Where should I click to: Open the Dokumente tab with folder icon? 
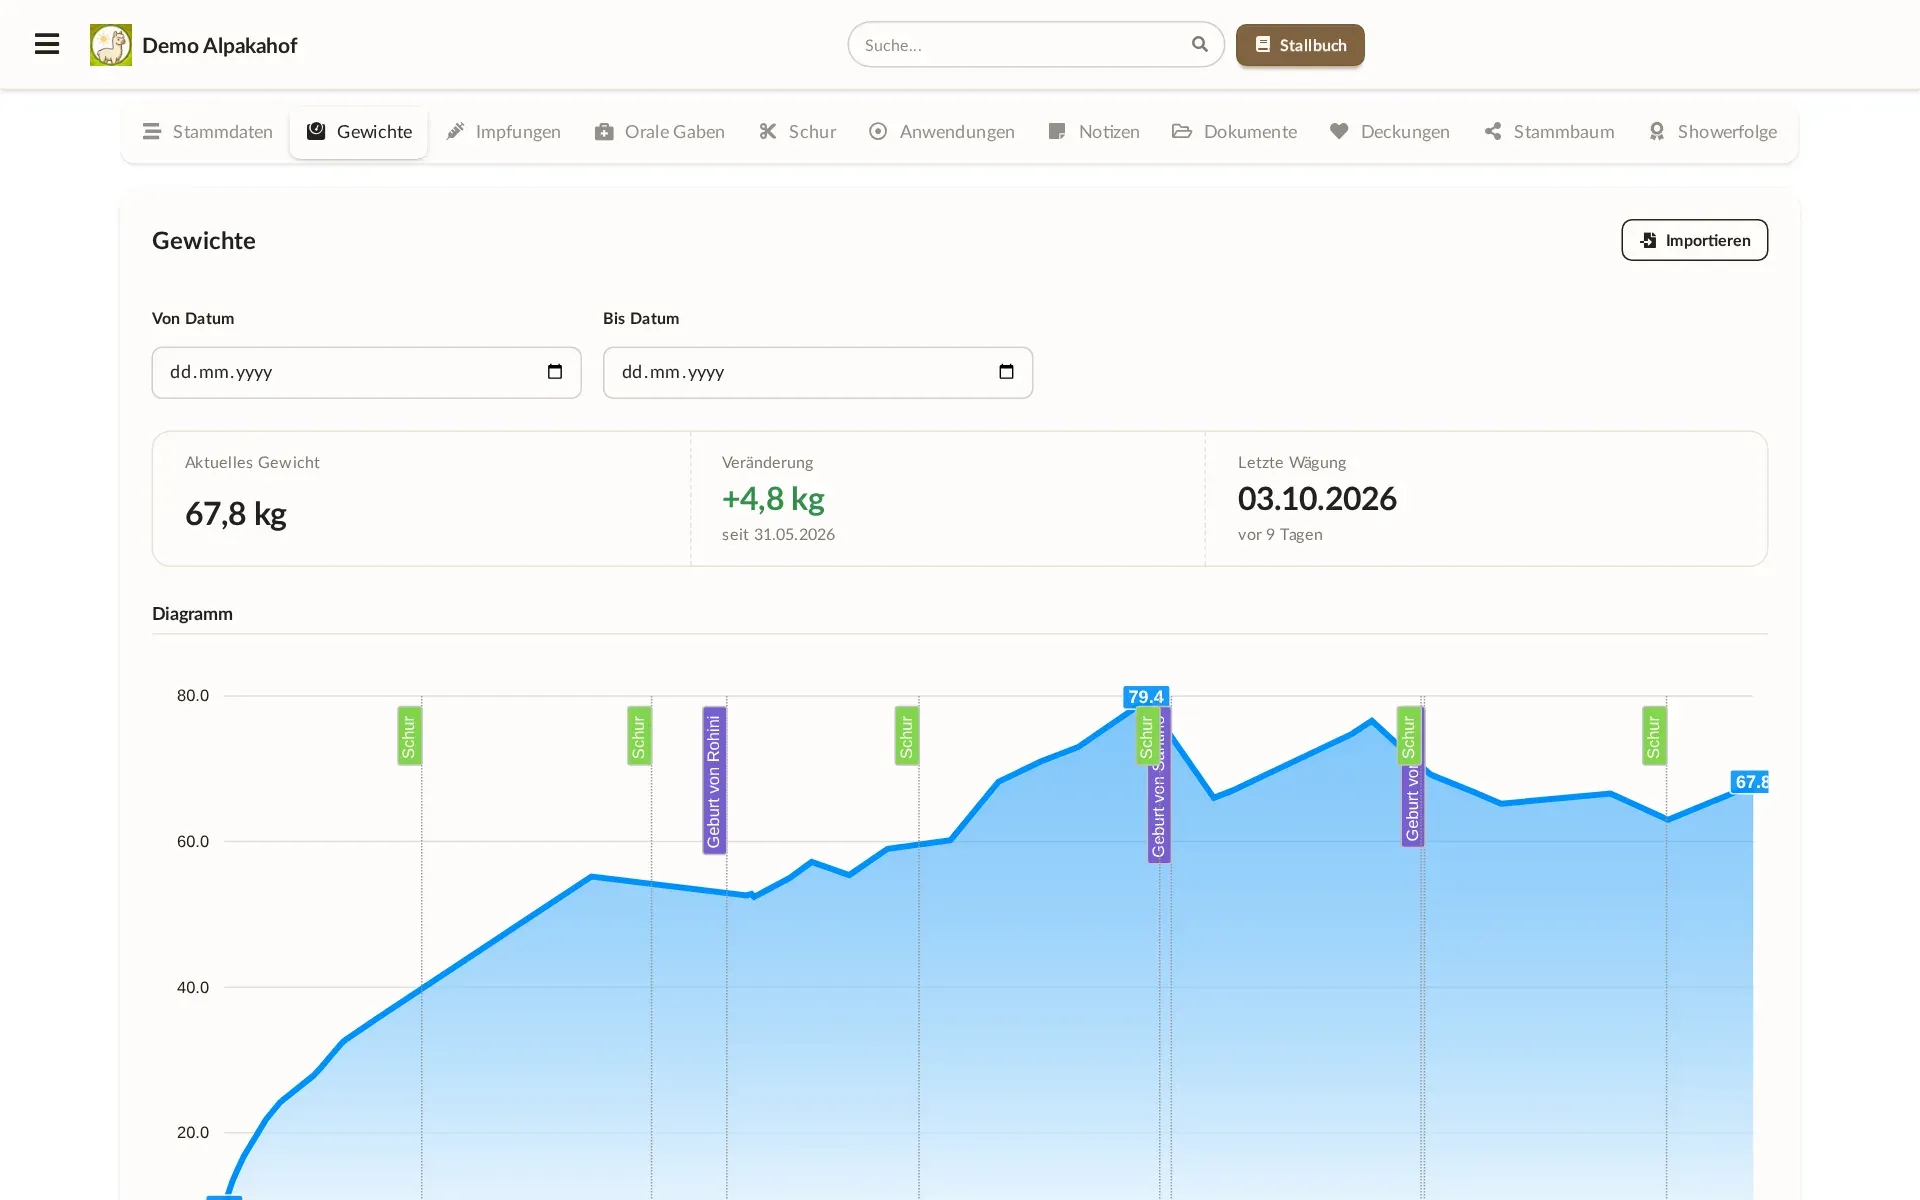(x=1235, y=132)
